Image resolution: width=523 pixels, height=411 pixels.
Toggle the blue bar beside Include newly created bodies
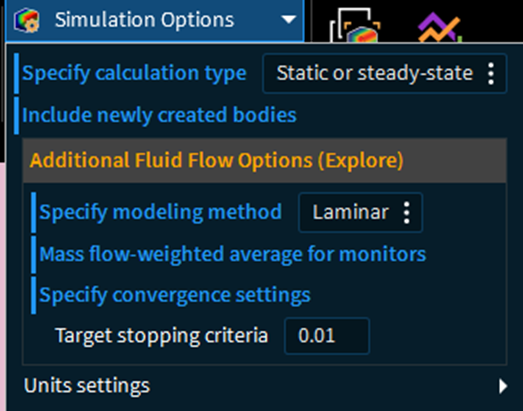click(16, 115)
